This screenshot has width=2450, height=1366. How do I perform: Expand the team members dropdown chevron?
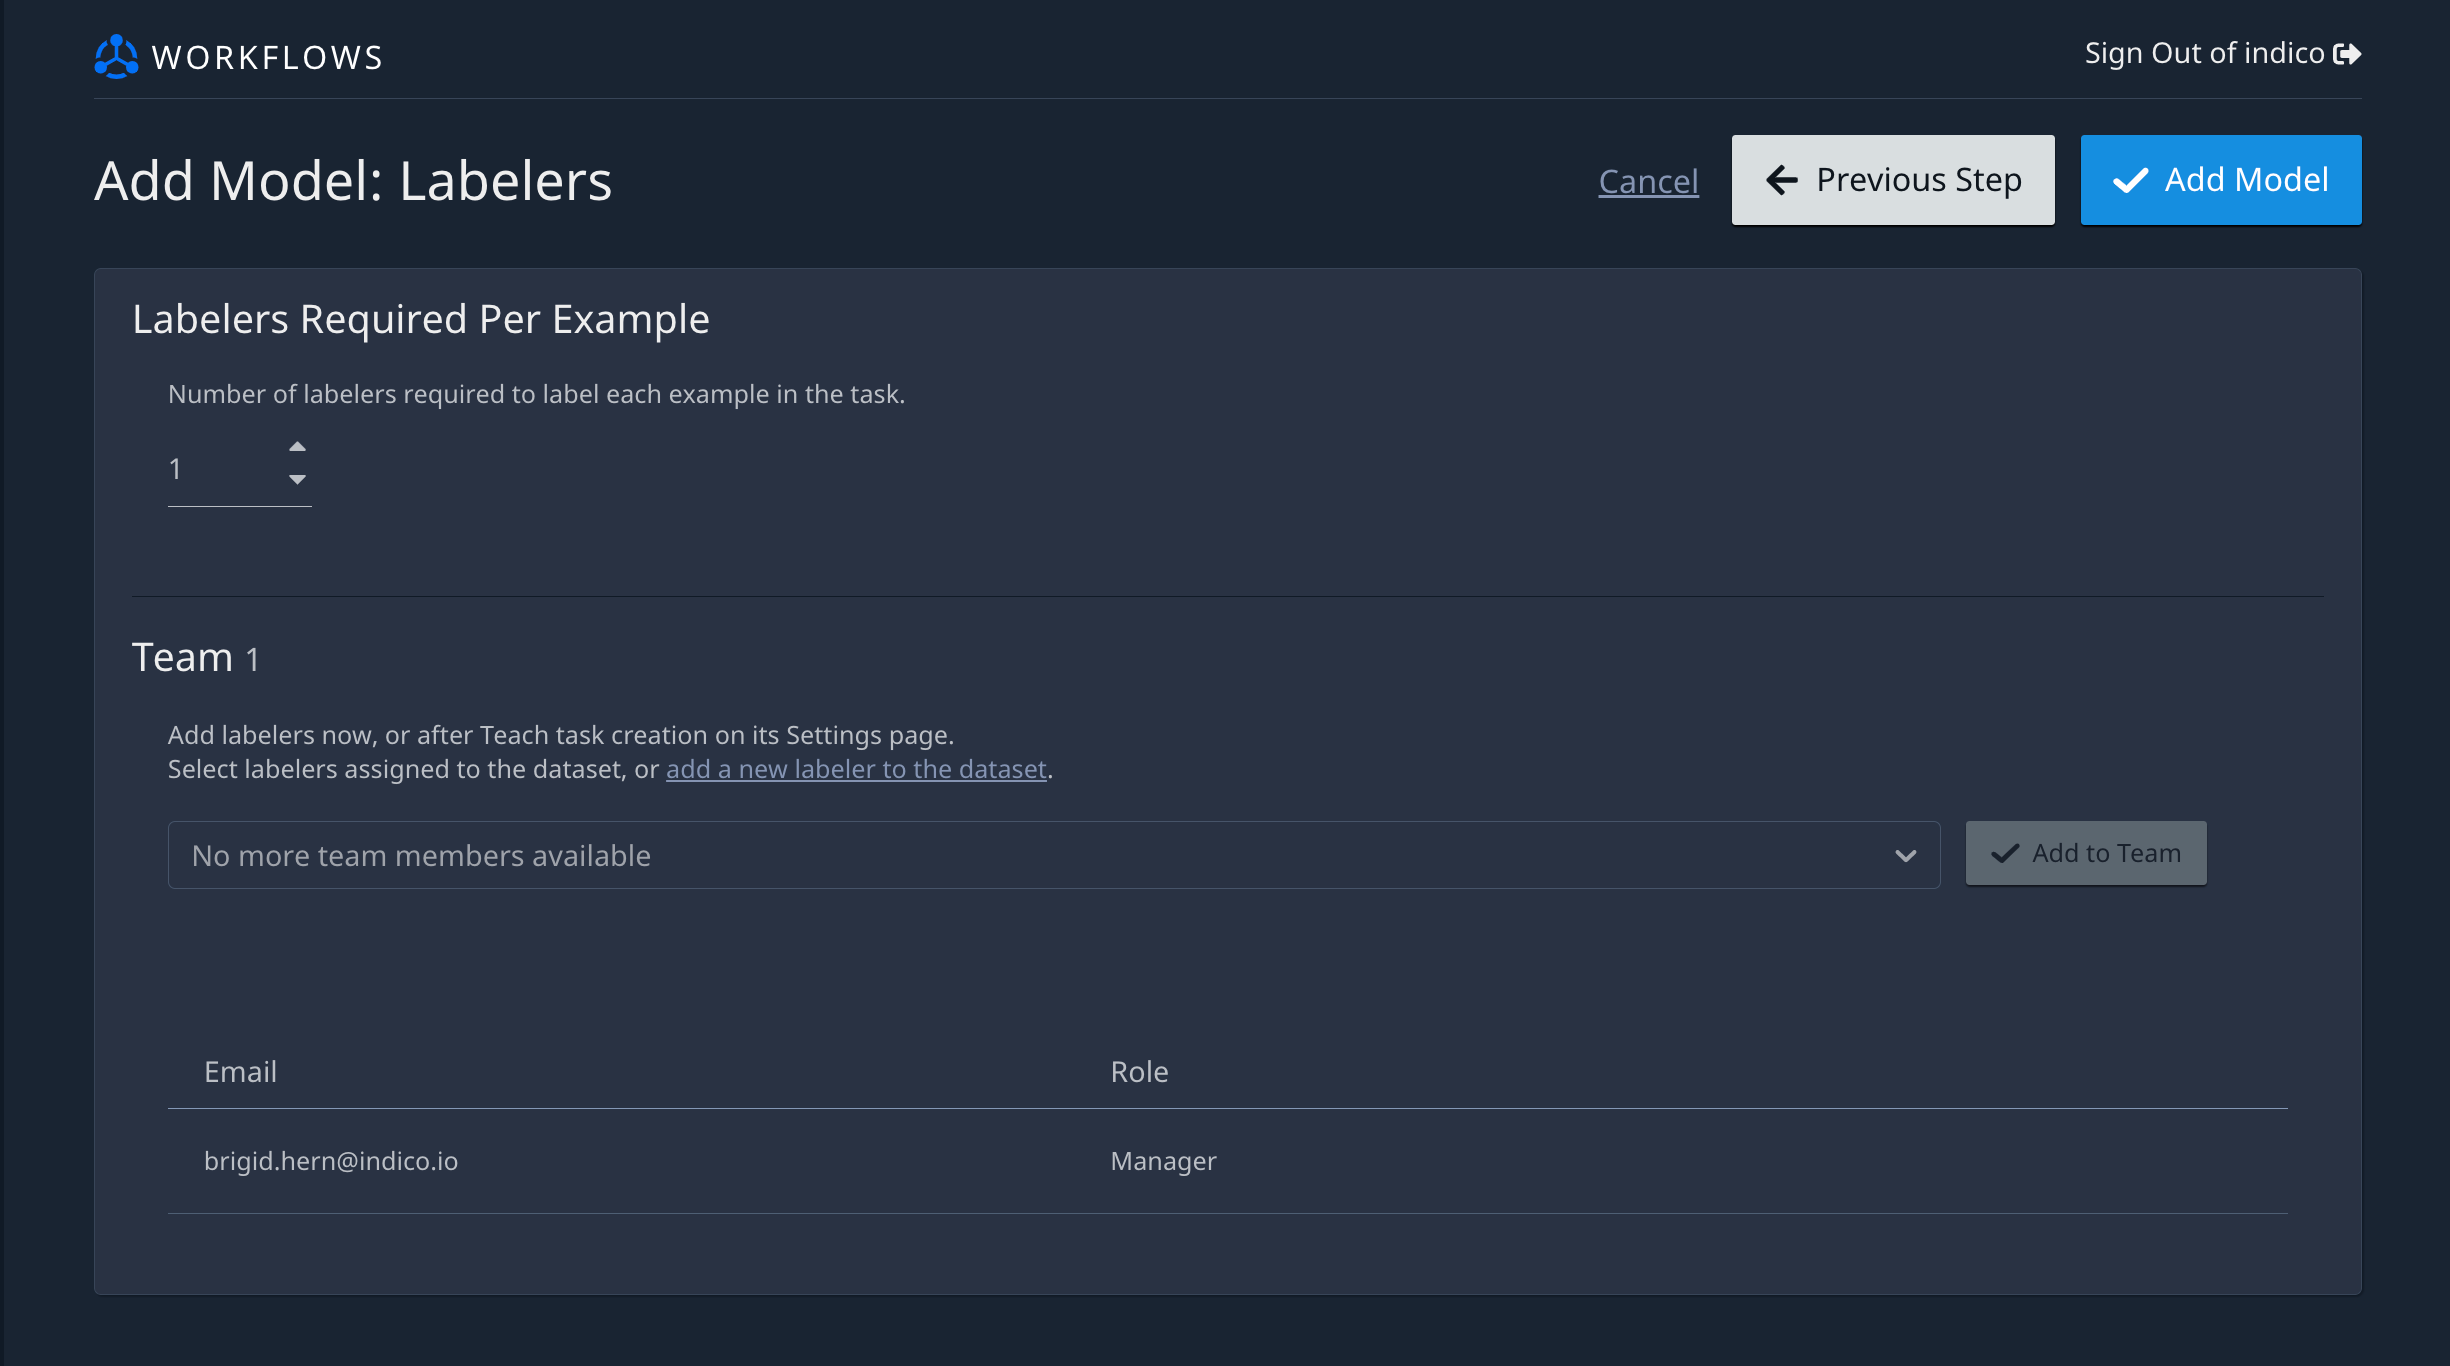[1905, 856]
